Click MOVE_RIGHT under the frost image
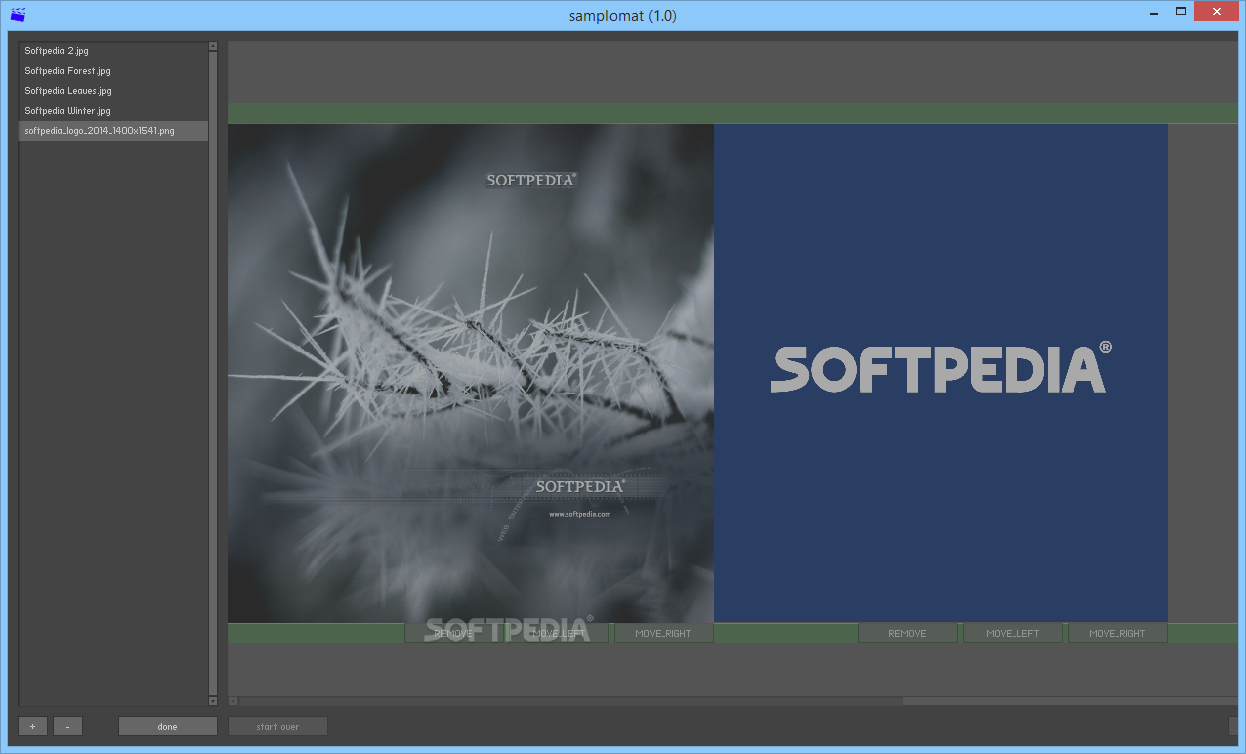The image size is (1246, 754). click(x=664, y=633)
